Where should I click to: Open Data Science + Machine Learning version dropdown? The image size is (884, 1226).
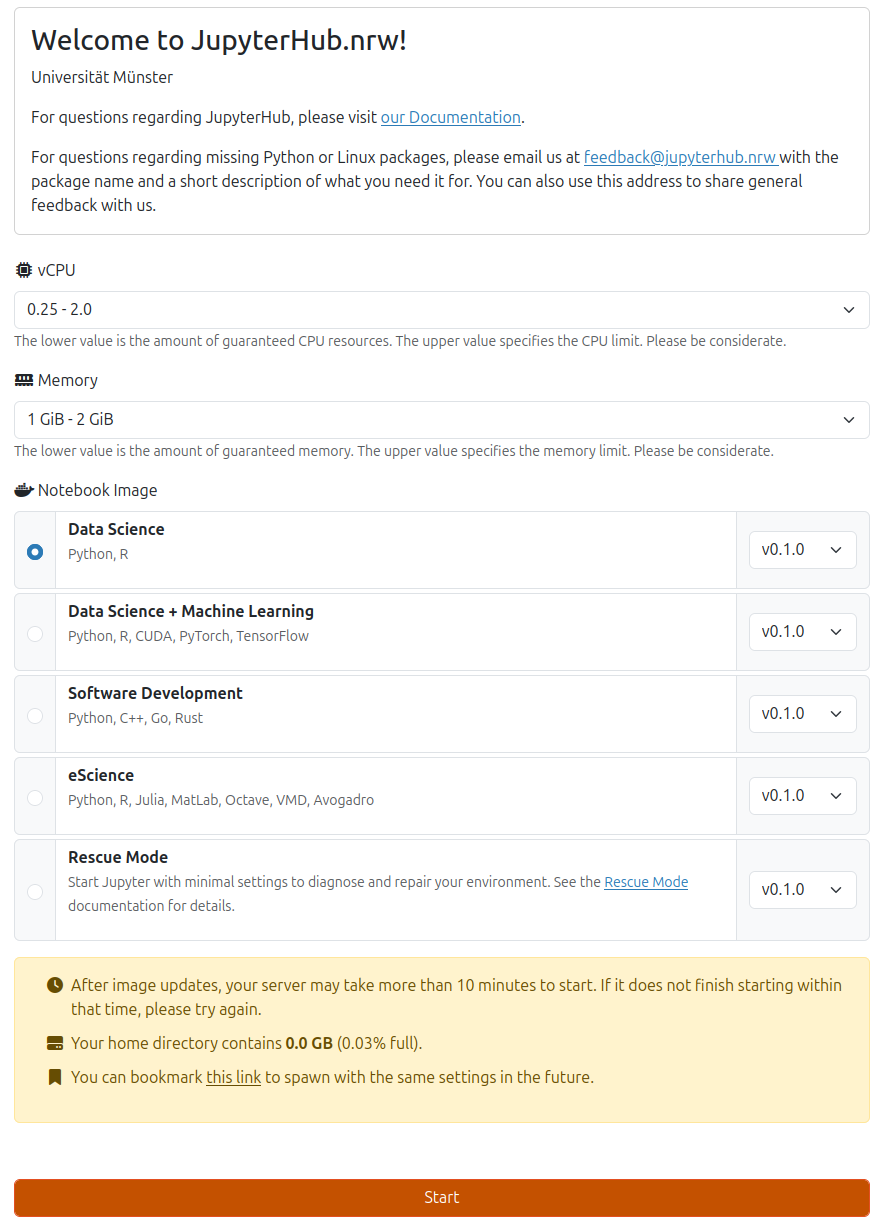coord(803,632)
